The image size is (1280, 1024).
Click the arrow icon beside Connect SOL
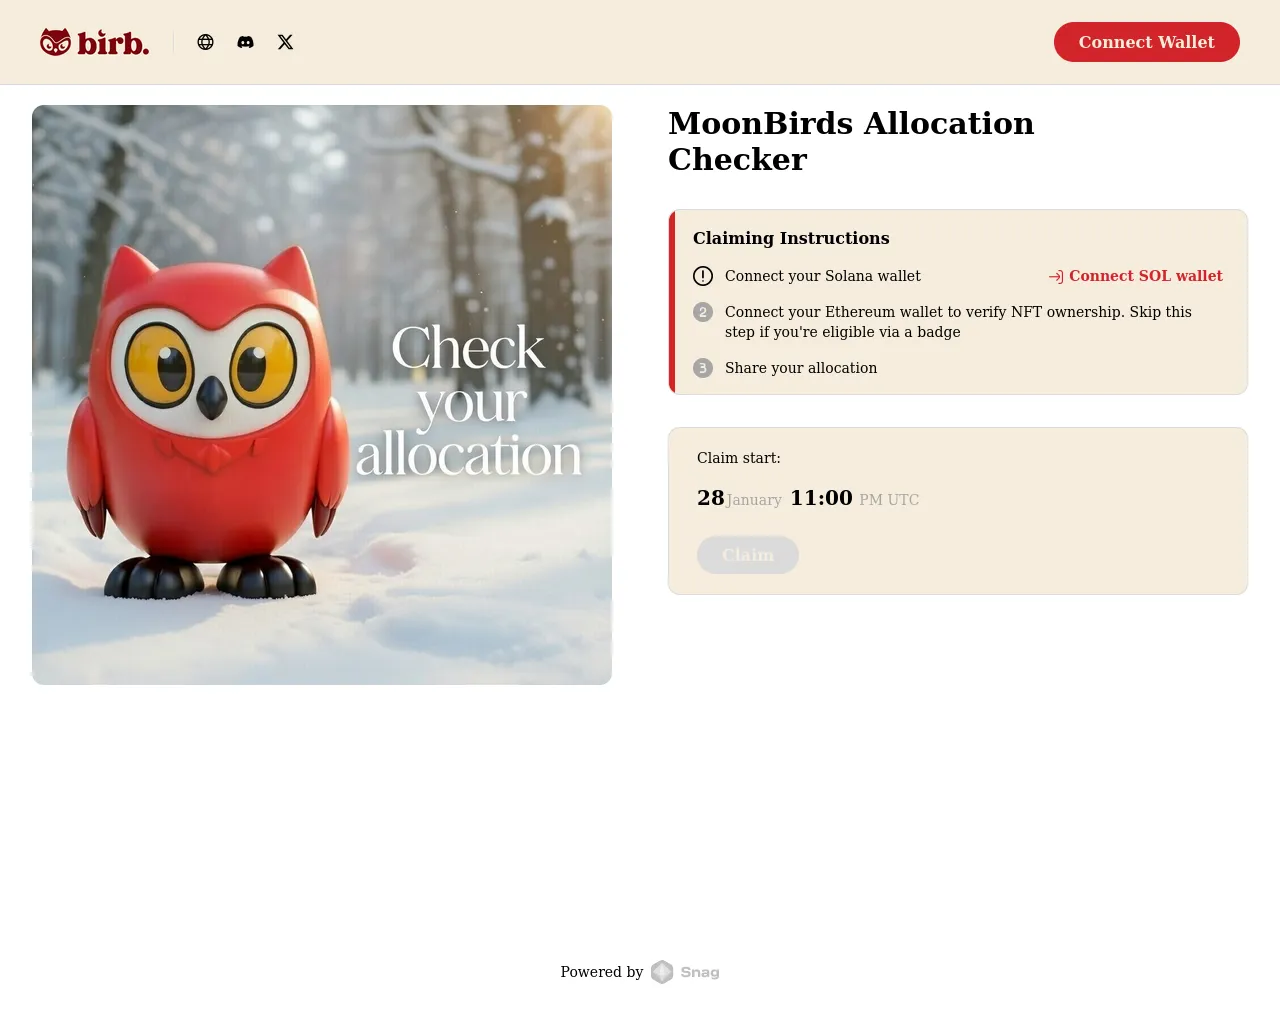coord(1056,277)
